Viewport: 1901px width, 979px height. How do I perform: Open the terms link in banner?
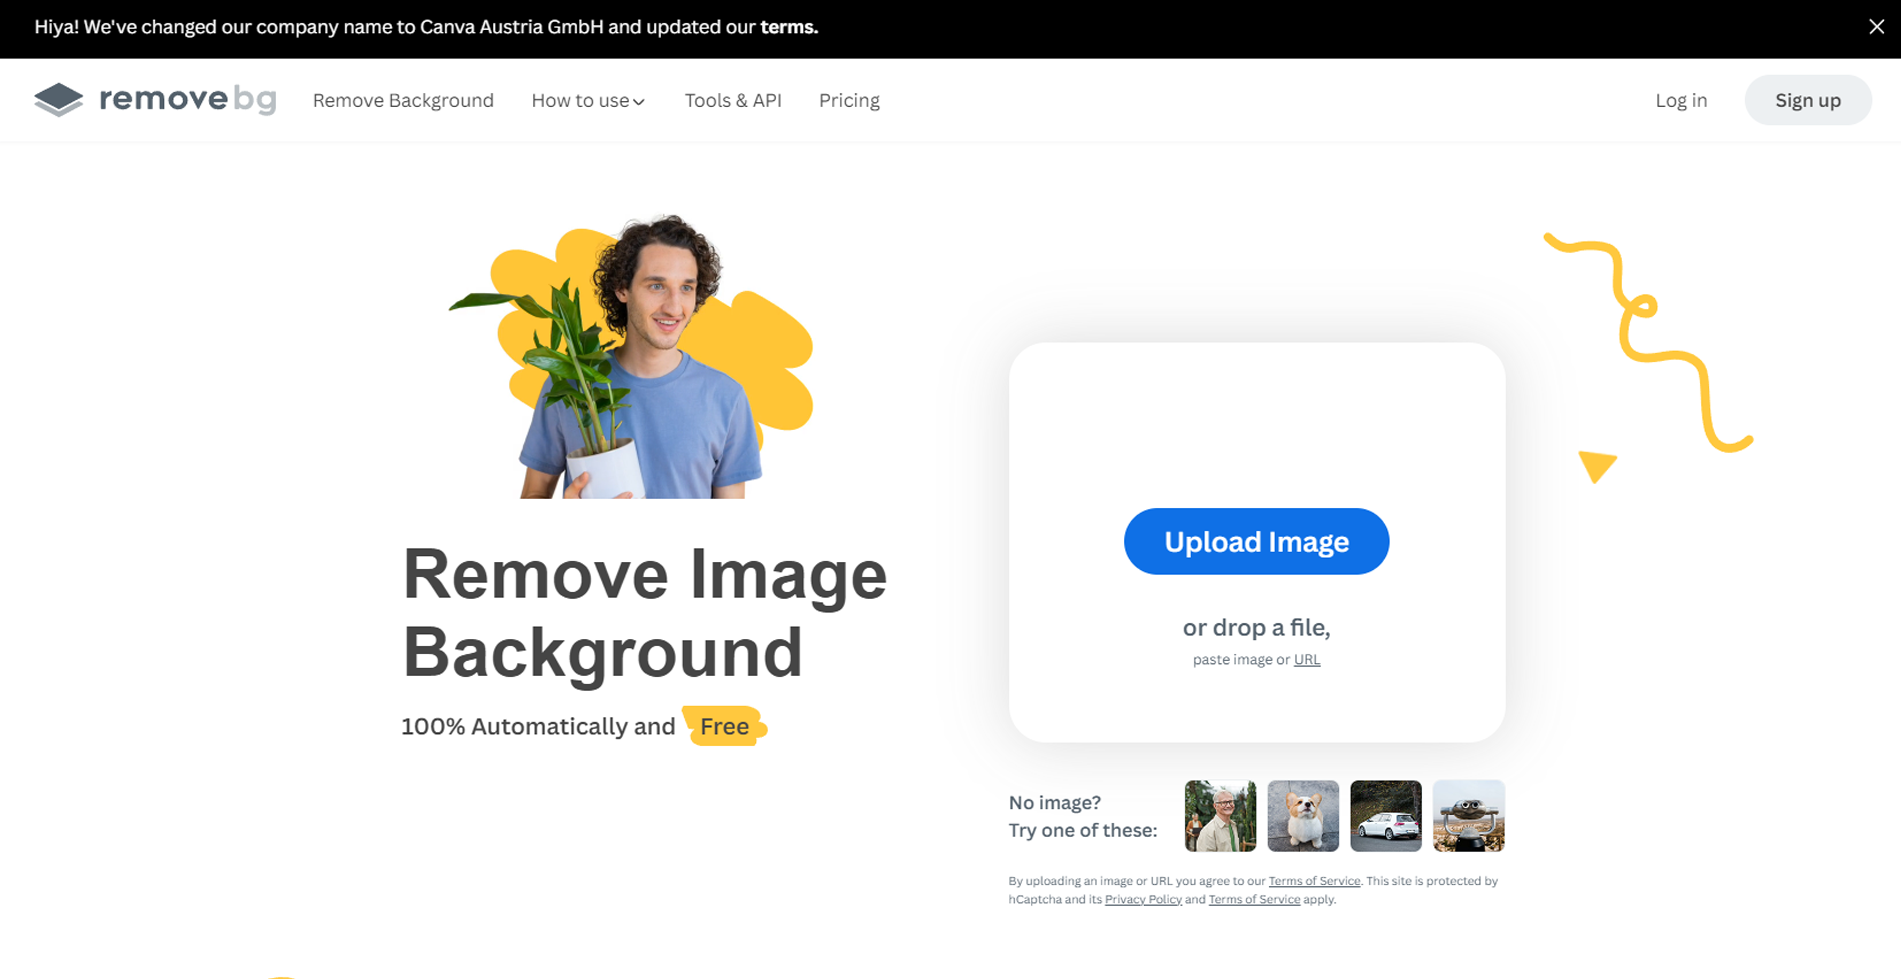[788, 27]
